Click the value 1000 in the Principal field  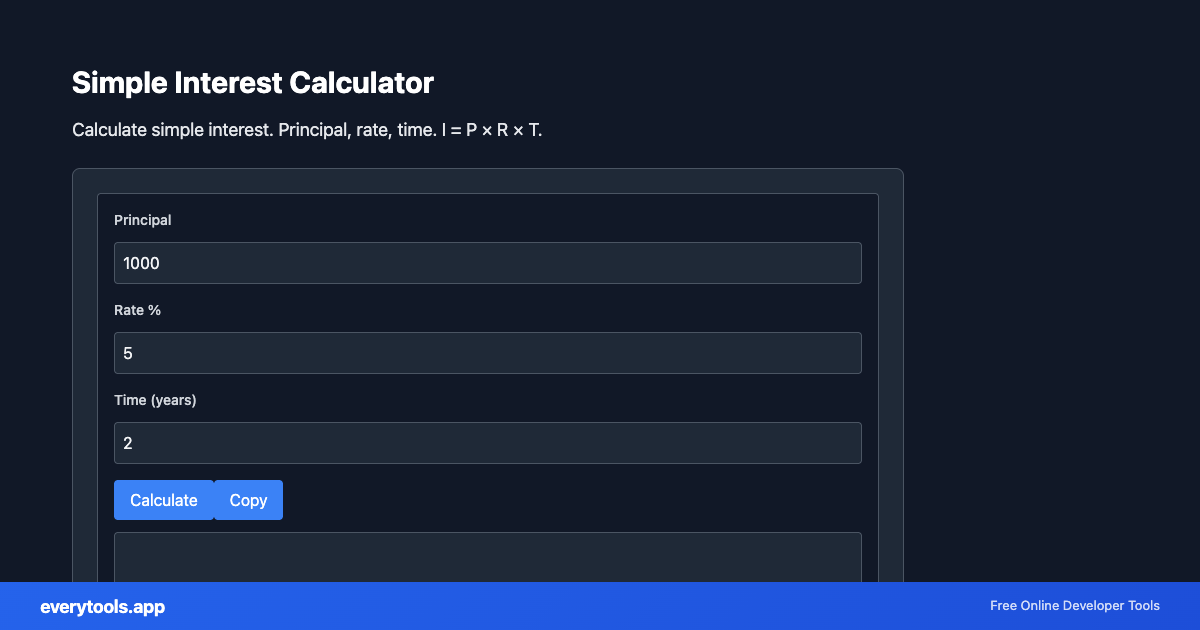tap(142, 262)
